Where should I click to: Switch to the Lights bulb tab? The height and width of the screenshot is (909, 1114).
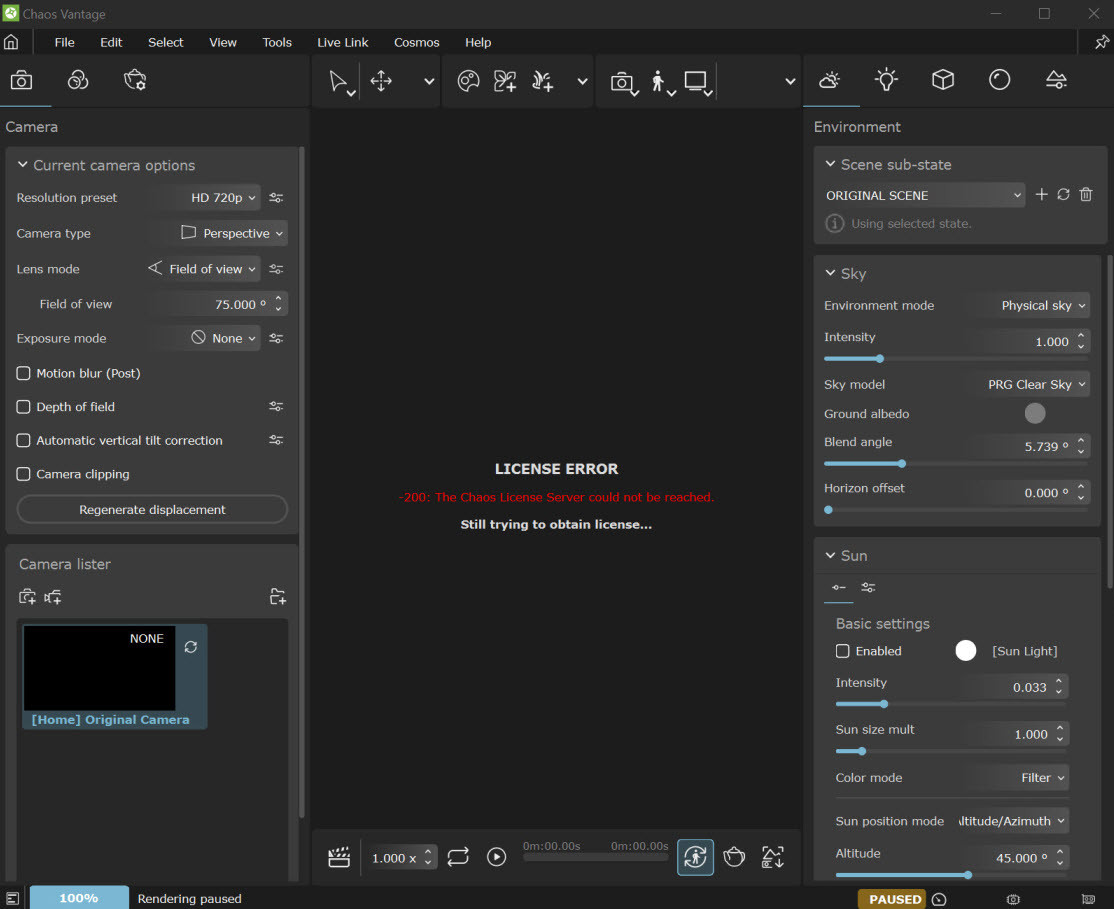tap(886, 80)
